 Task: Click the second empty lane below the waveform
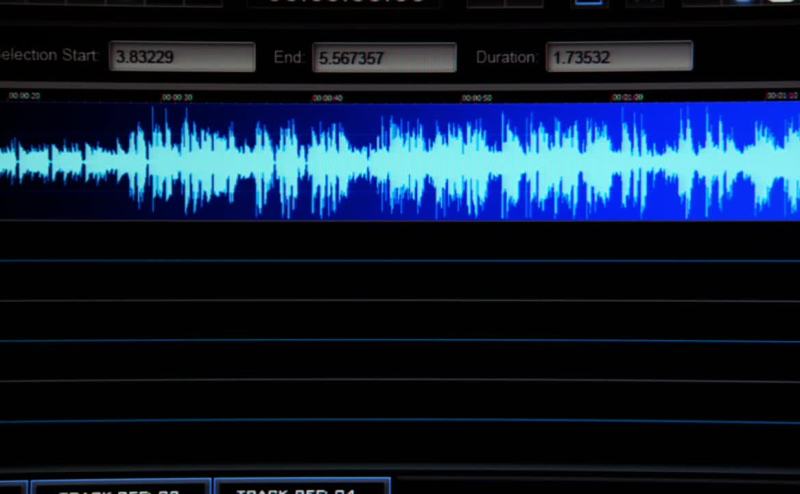pyautogui.click(x=400, y=281)
